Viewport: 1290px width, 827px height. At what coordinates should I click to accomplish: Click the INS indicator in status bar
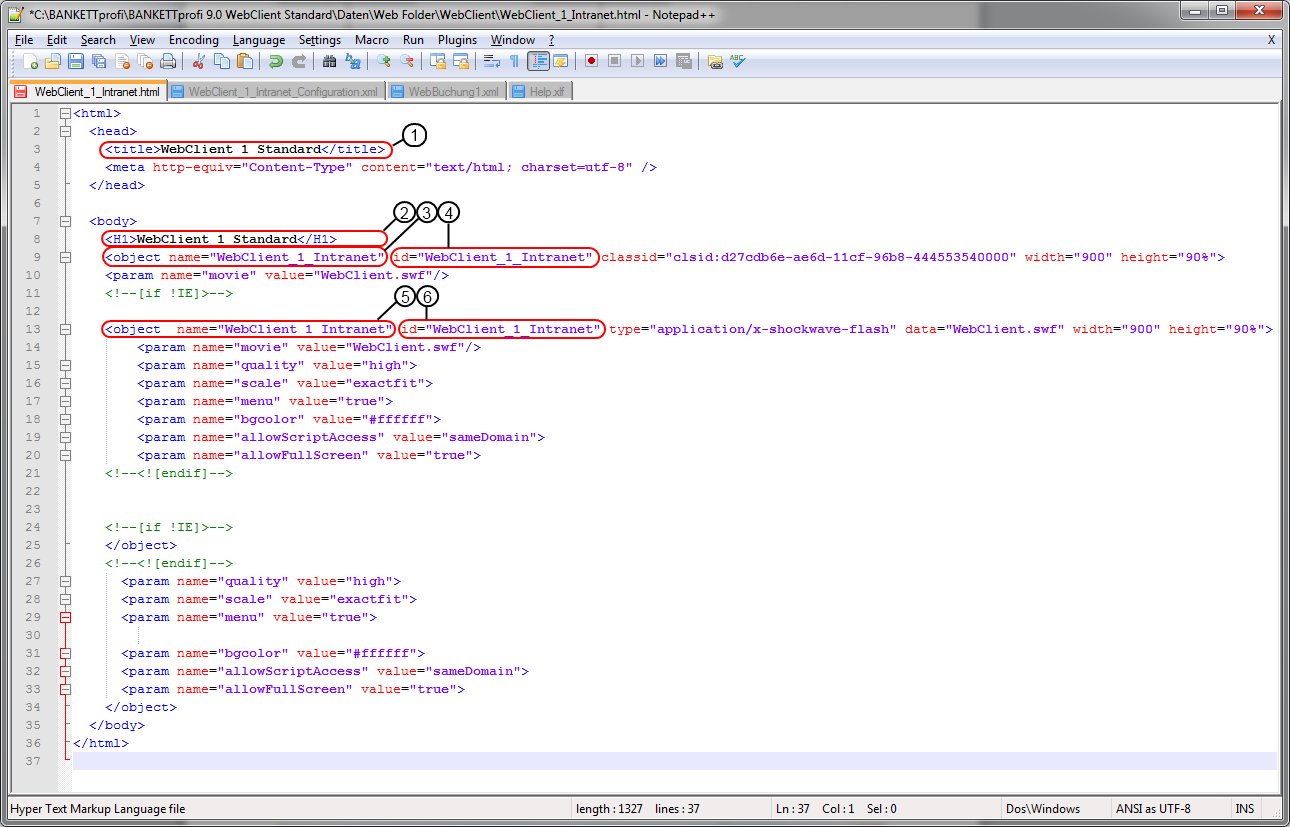coord(1244,809)
